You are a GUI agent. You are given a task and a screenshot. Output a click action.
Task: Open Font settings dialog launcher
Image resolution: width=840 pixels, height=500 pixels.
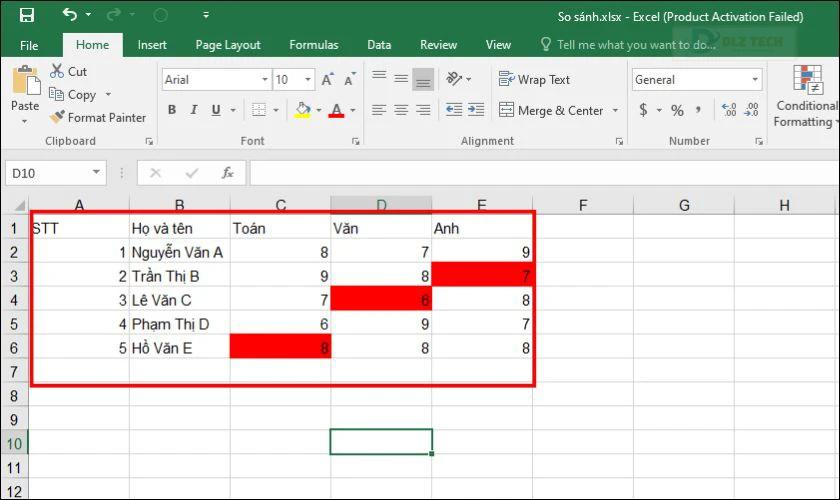coord(355,141)
